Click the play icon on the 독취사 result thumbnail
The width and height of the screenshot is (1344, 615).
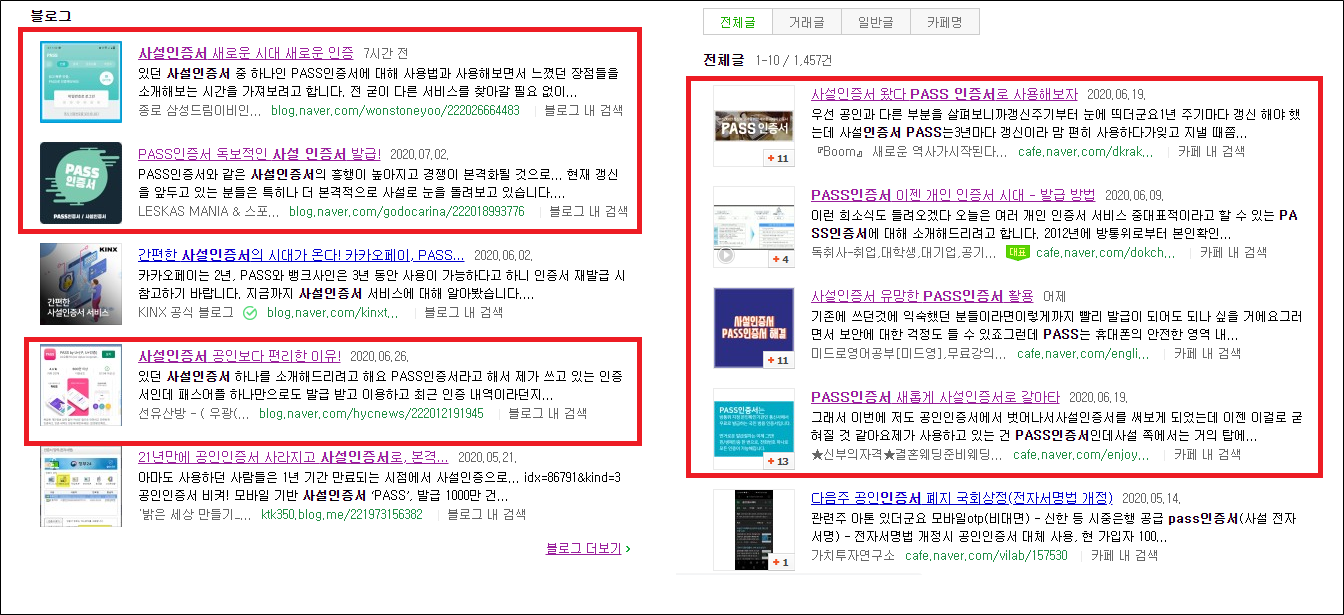(x=726, y=255)
